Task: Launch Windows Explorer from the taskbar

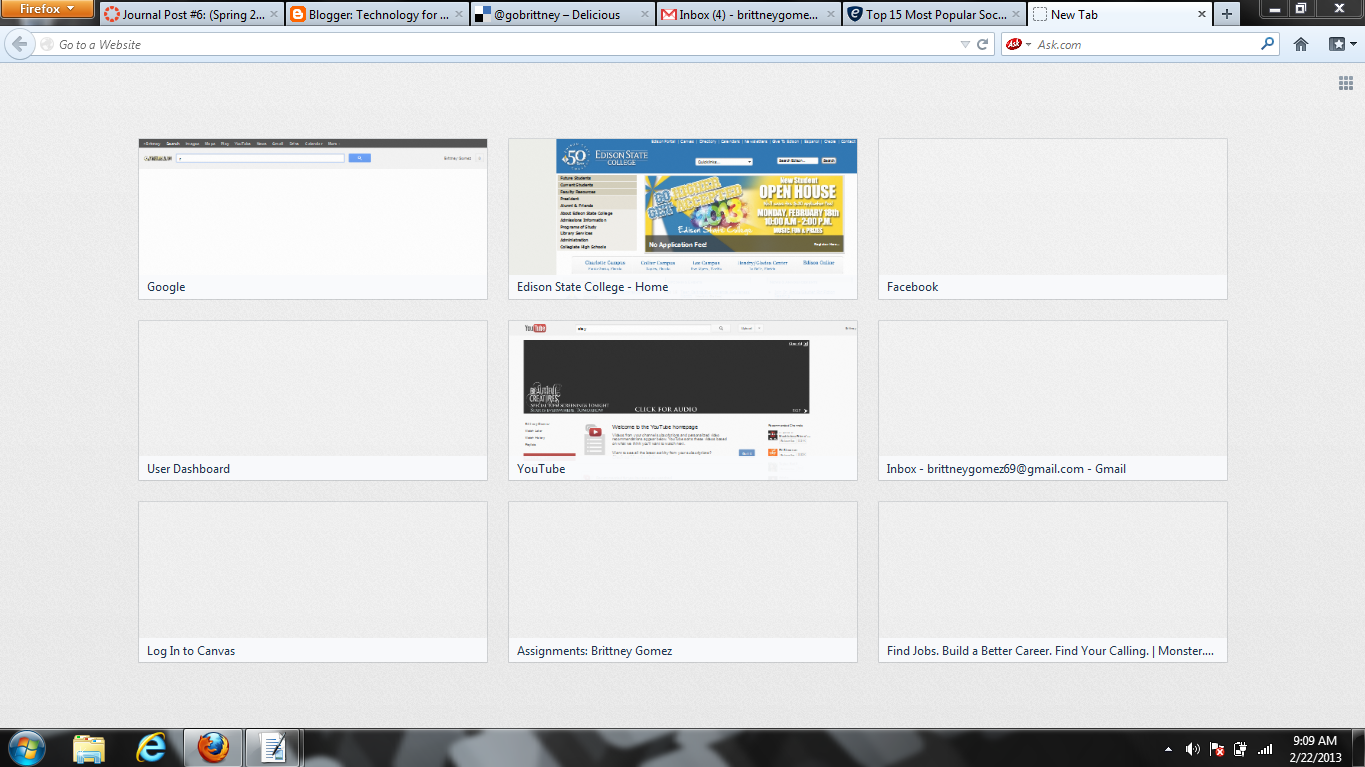Action: tap(89, 748)
